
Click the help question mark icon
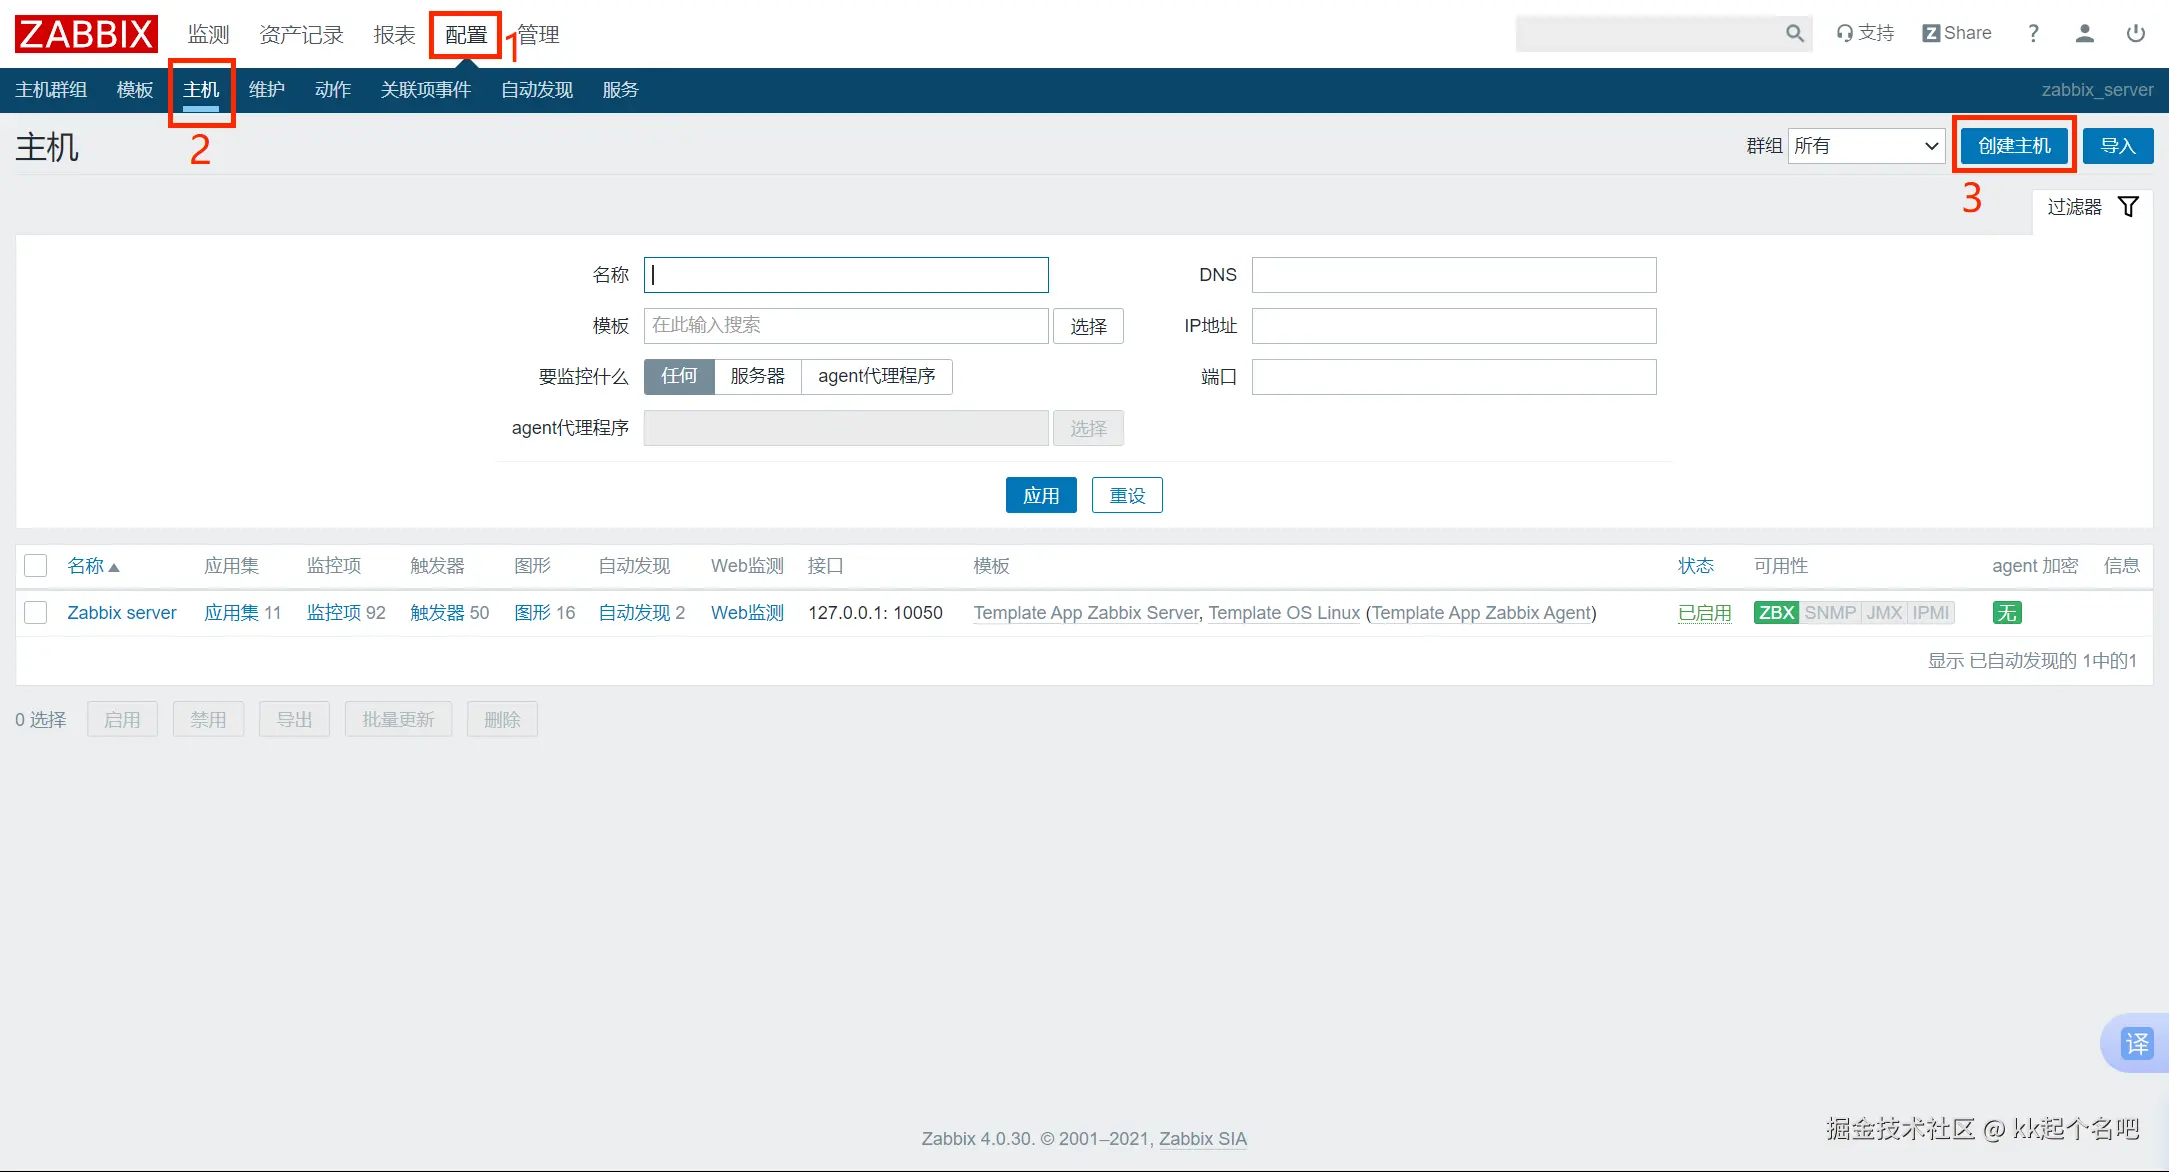(x=2033, y=33)
